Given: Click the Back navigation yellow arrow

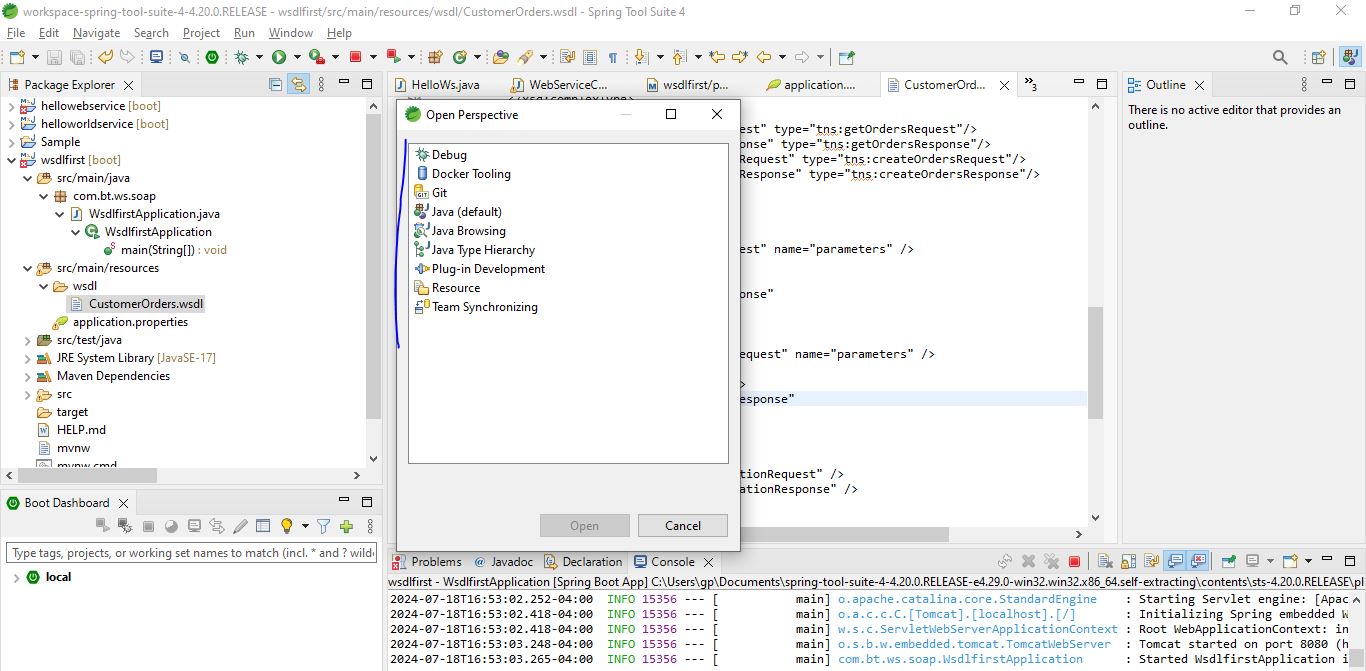Looking at the screenshot, I should point(764,58).
